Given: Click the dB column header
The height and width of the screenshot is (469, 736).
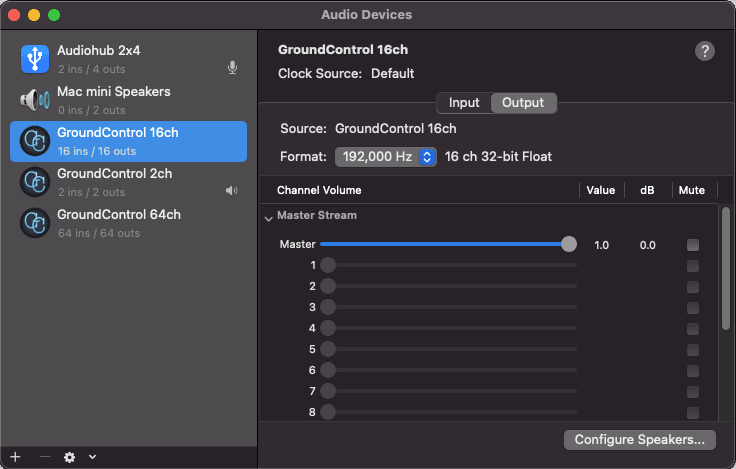Looking at the screenshot, I should (x=647, y=190).
